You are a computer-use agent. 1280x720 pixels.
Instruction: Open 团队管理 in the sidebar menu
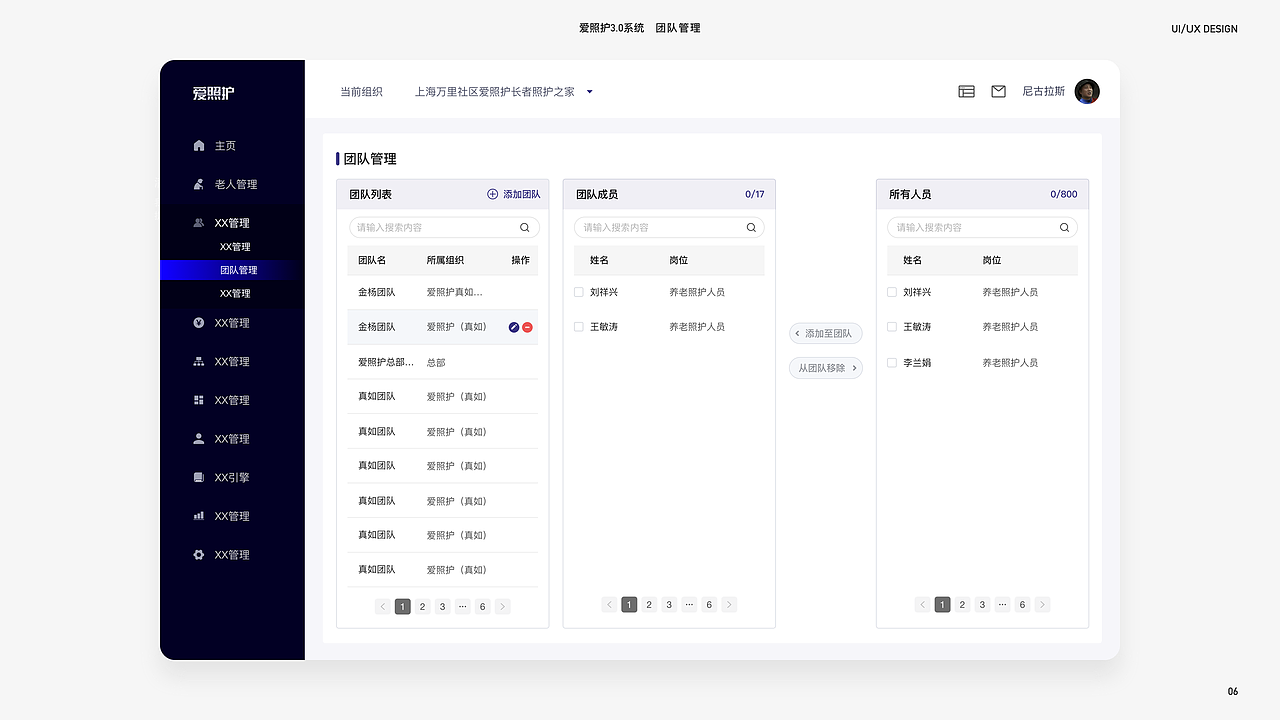point(237,269)
